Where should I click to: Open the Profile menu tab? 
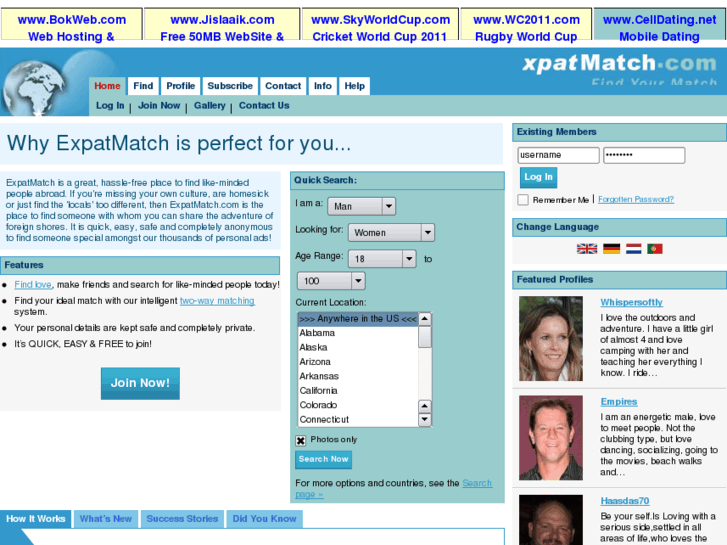coord(181,86)
